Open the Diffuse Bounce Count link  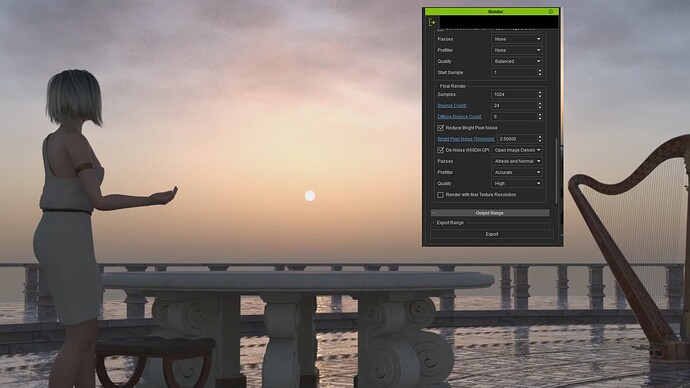(x=459, y=117)
